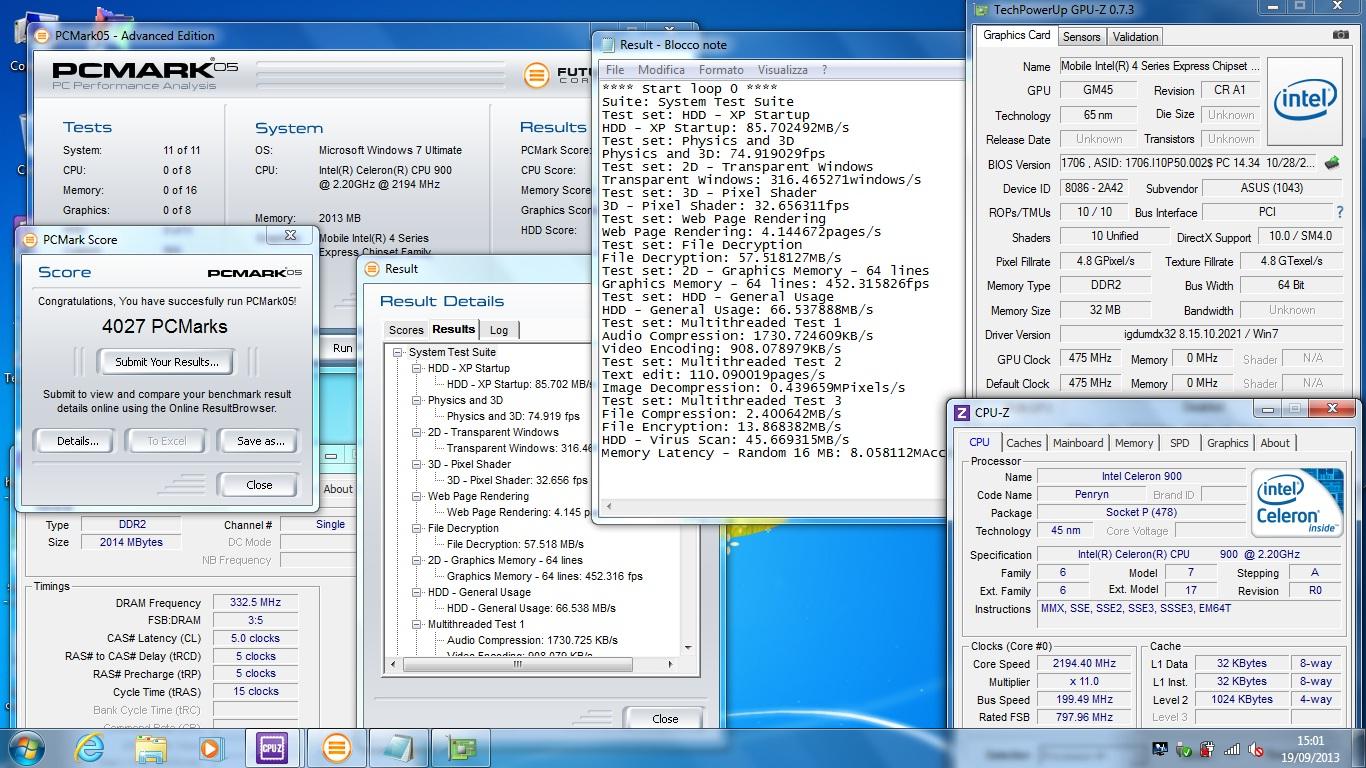Select tree row 'Audio Compression: 1730.725 KB/s'
1366x768 pixels.
pos(532,640)
